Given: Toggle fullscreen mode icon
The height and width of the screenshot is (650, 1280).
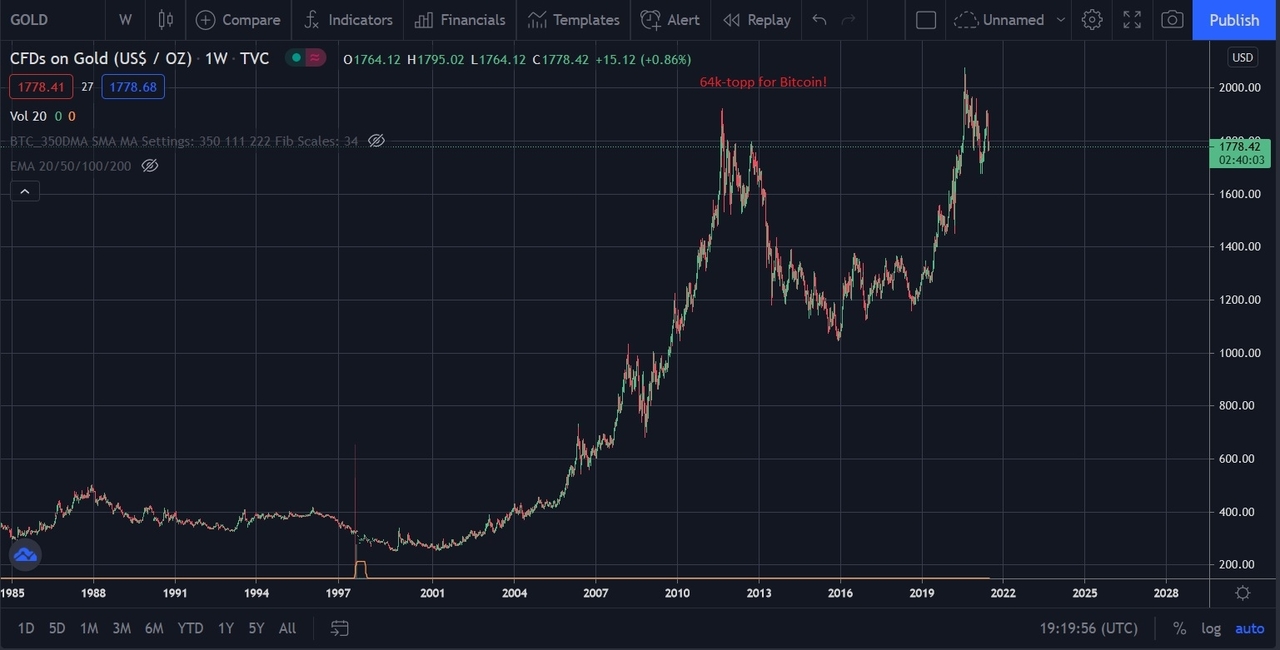Looking at the screenshot, I should [x=1132, y=20].
